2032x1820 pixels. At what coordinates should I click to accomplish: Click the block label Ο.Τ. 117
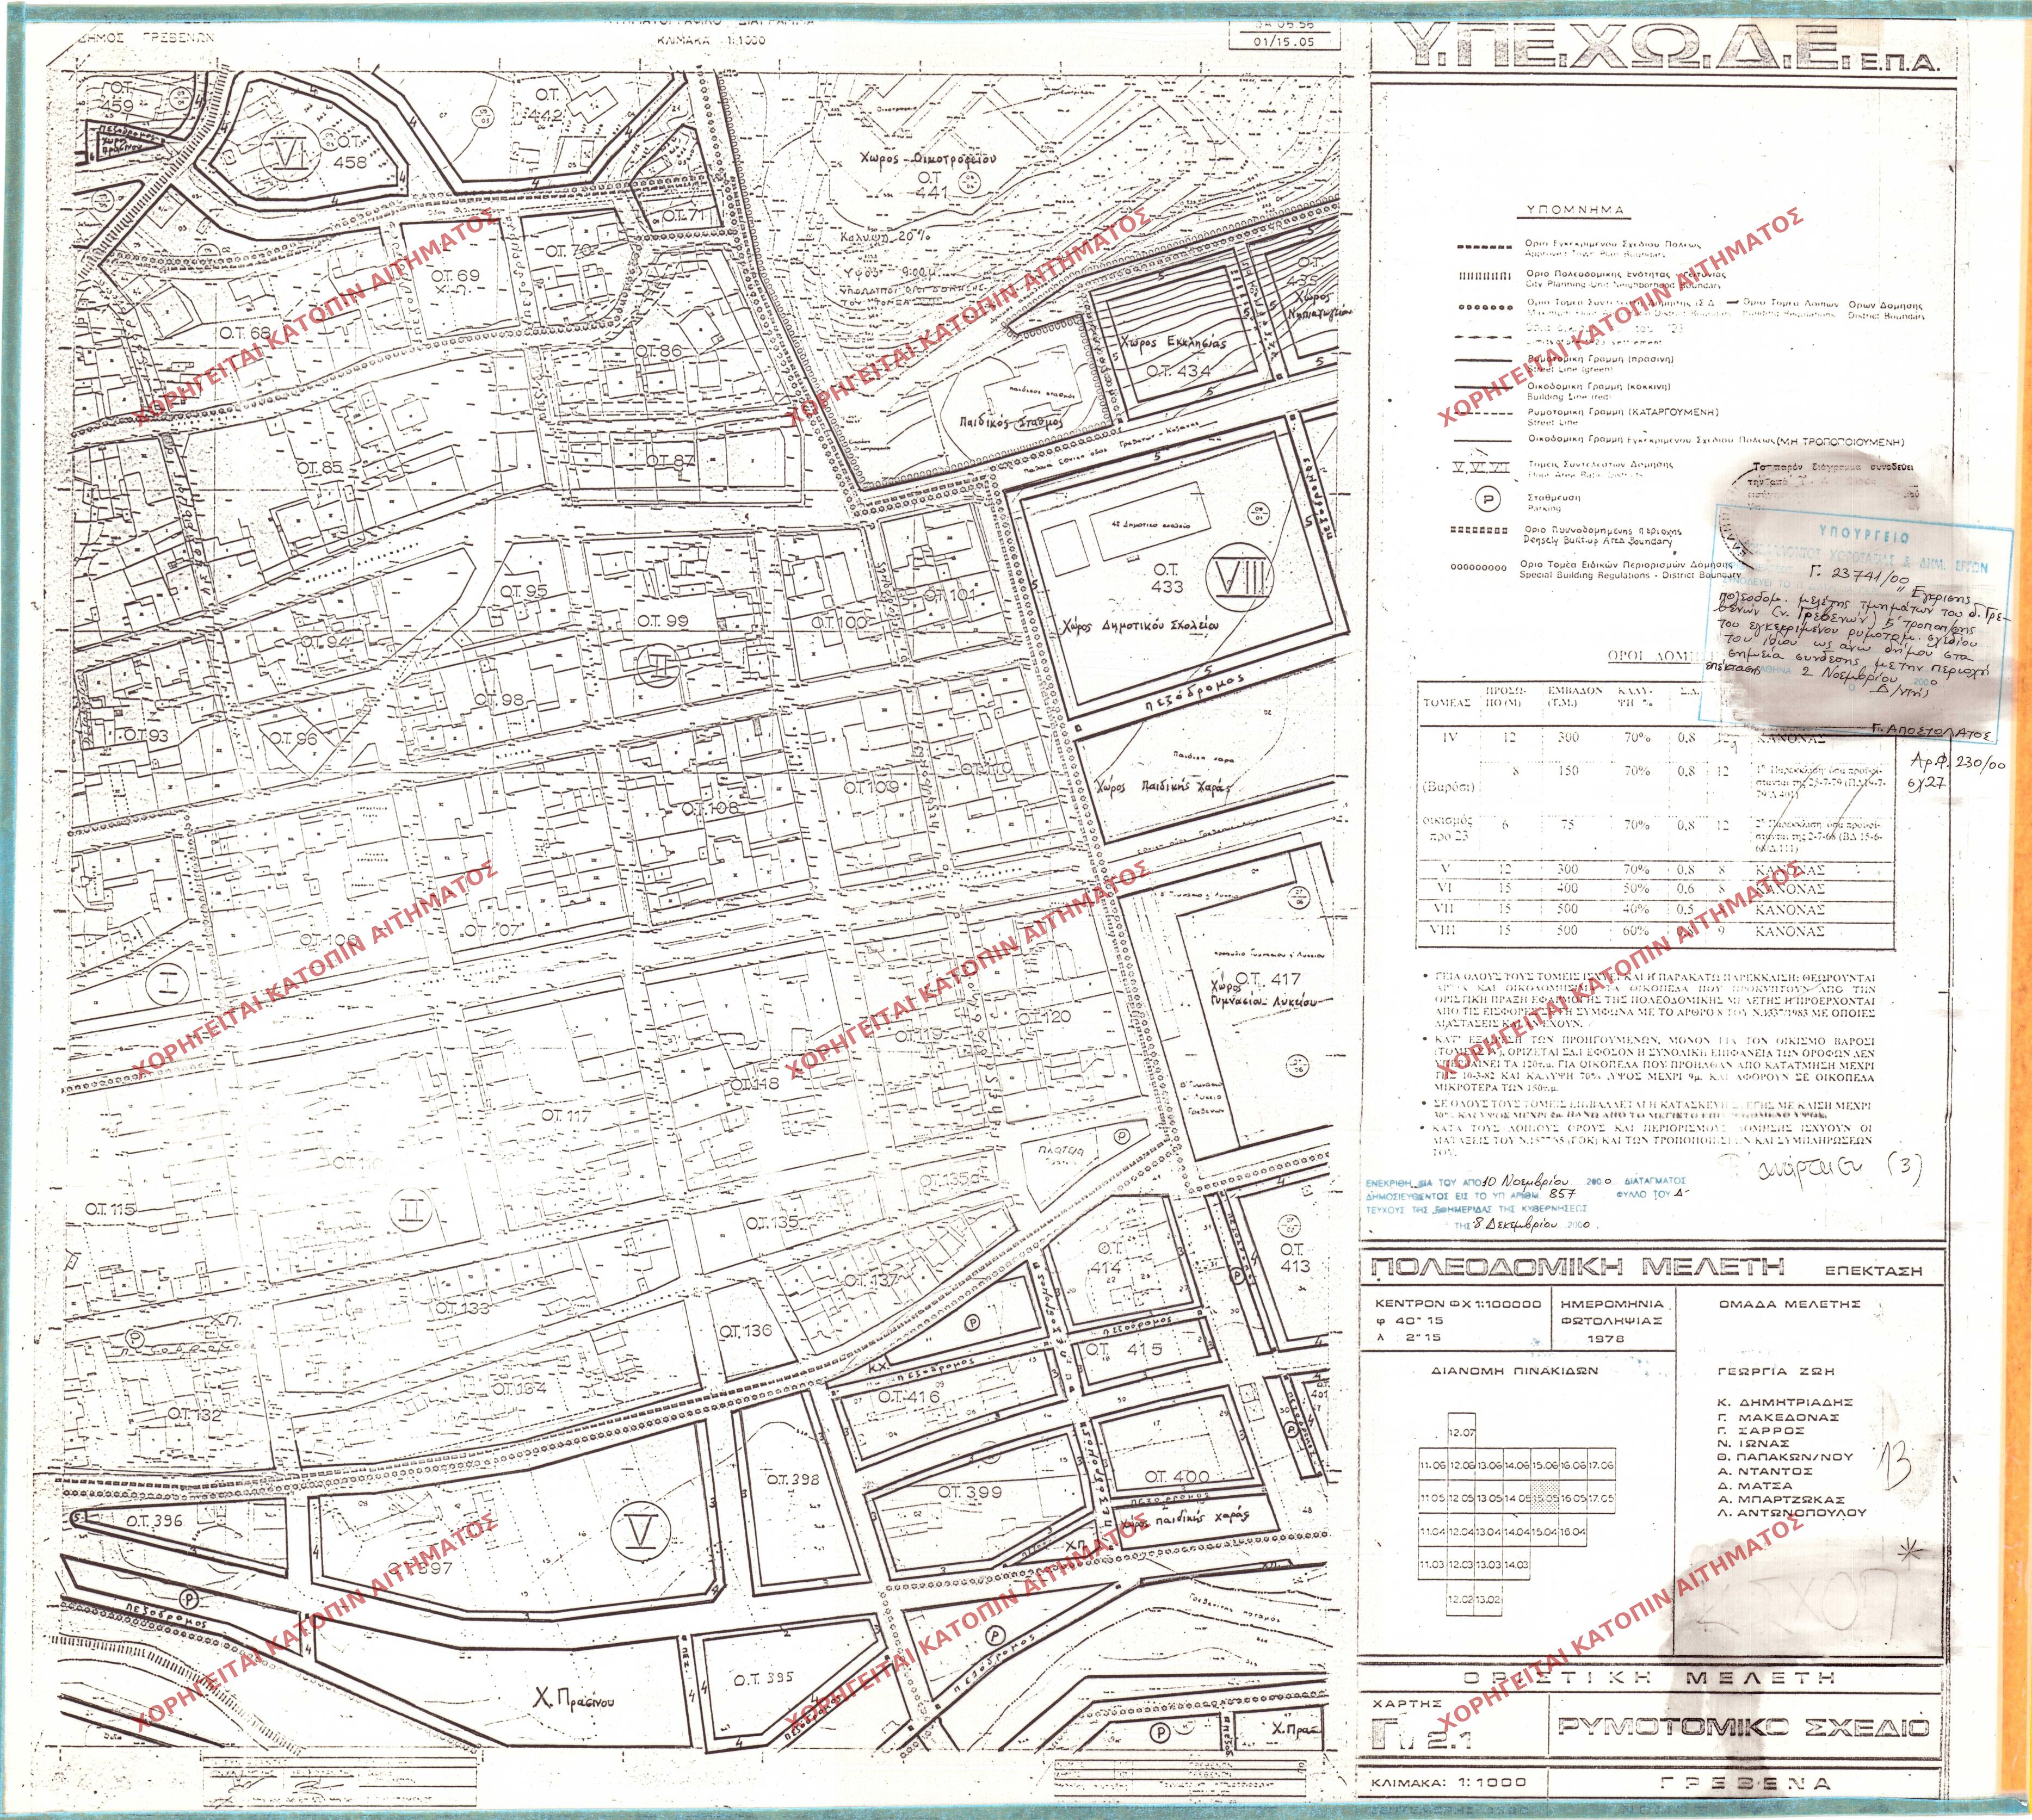[566, 1115]
